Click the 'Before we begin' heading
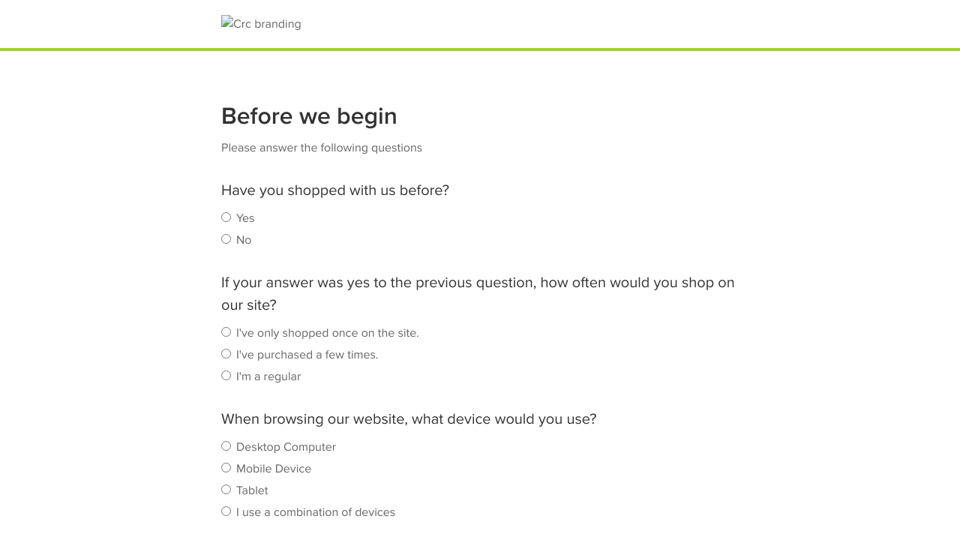Screen dimensions: 960x540 point(309,116)
